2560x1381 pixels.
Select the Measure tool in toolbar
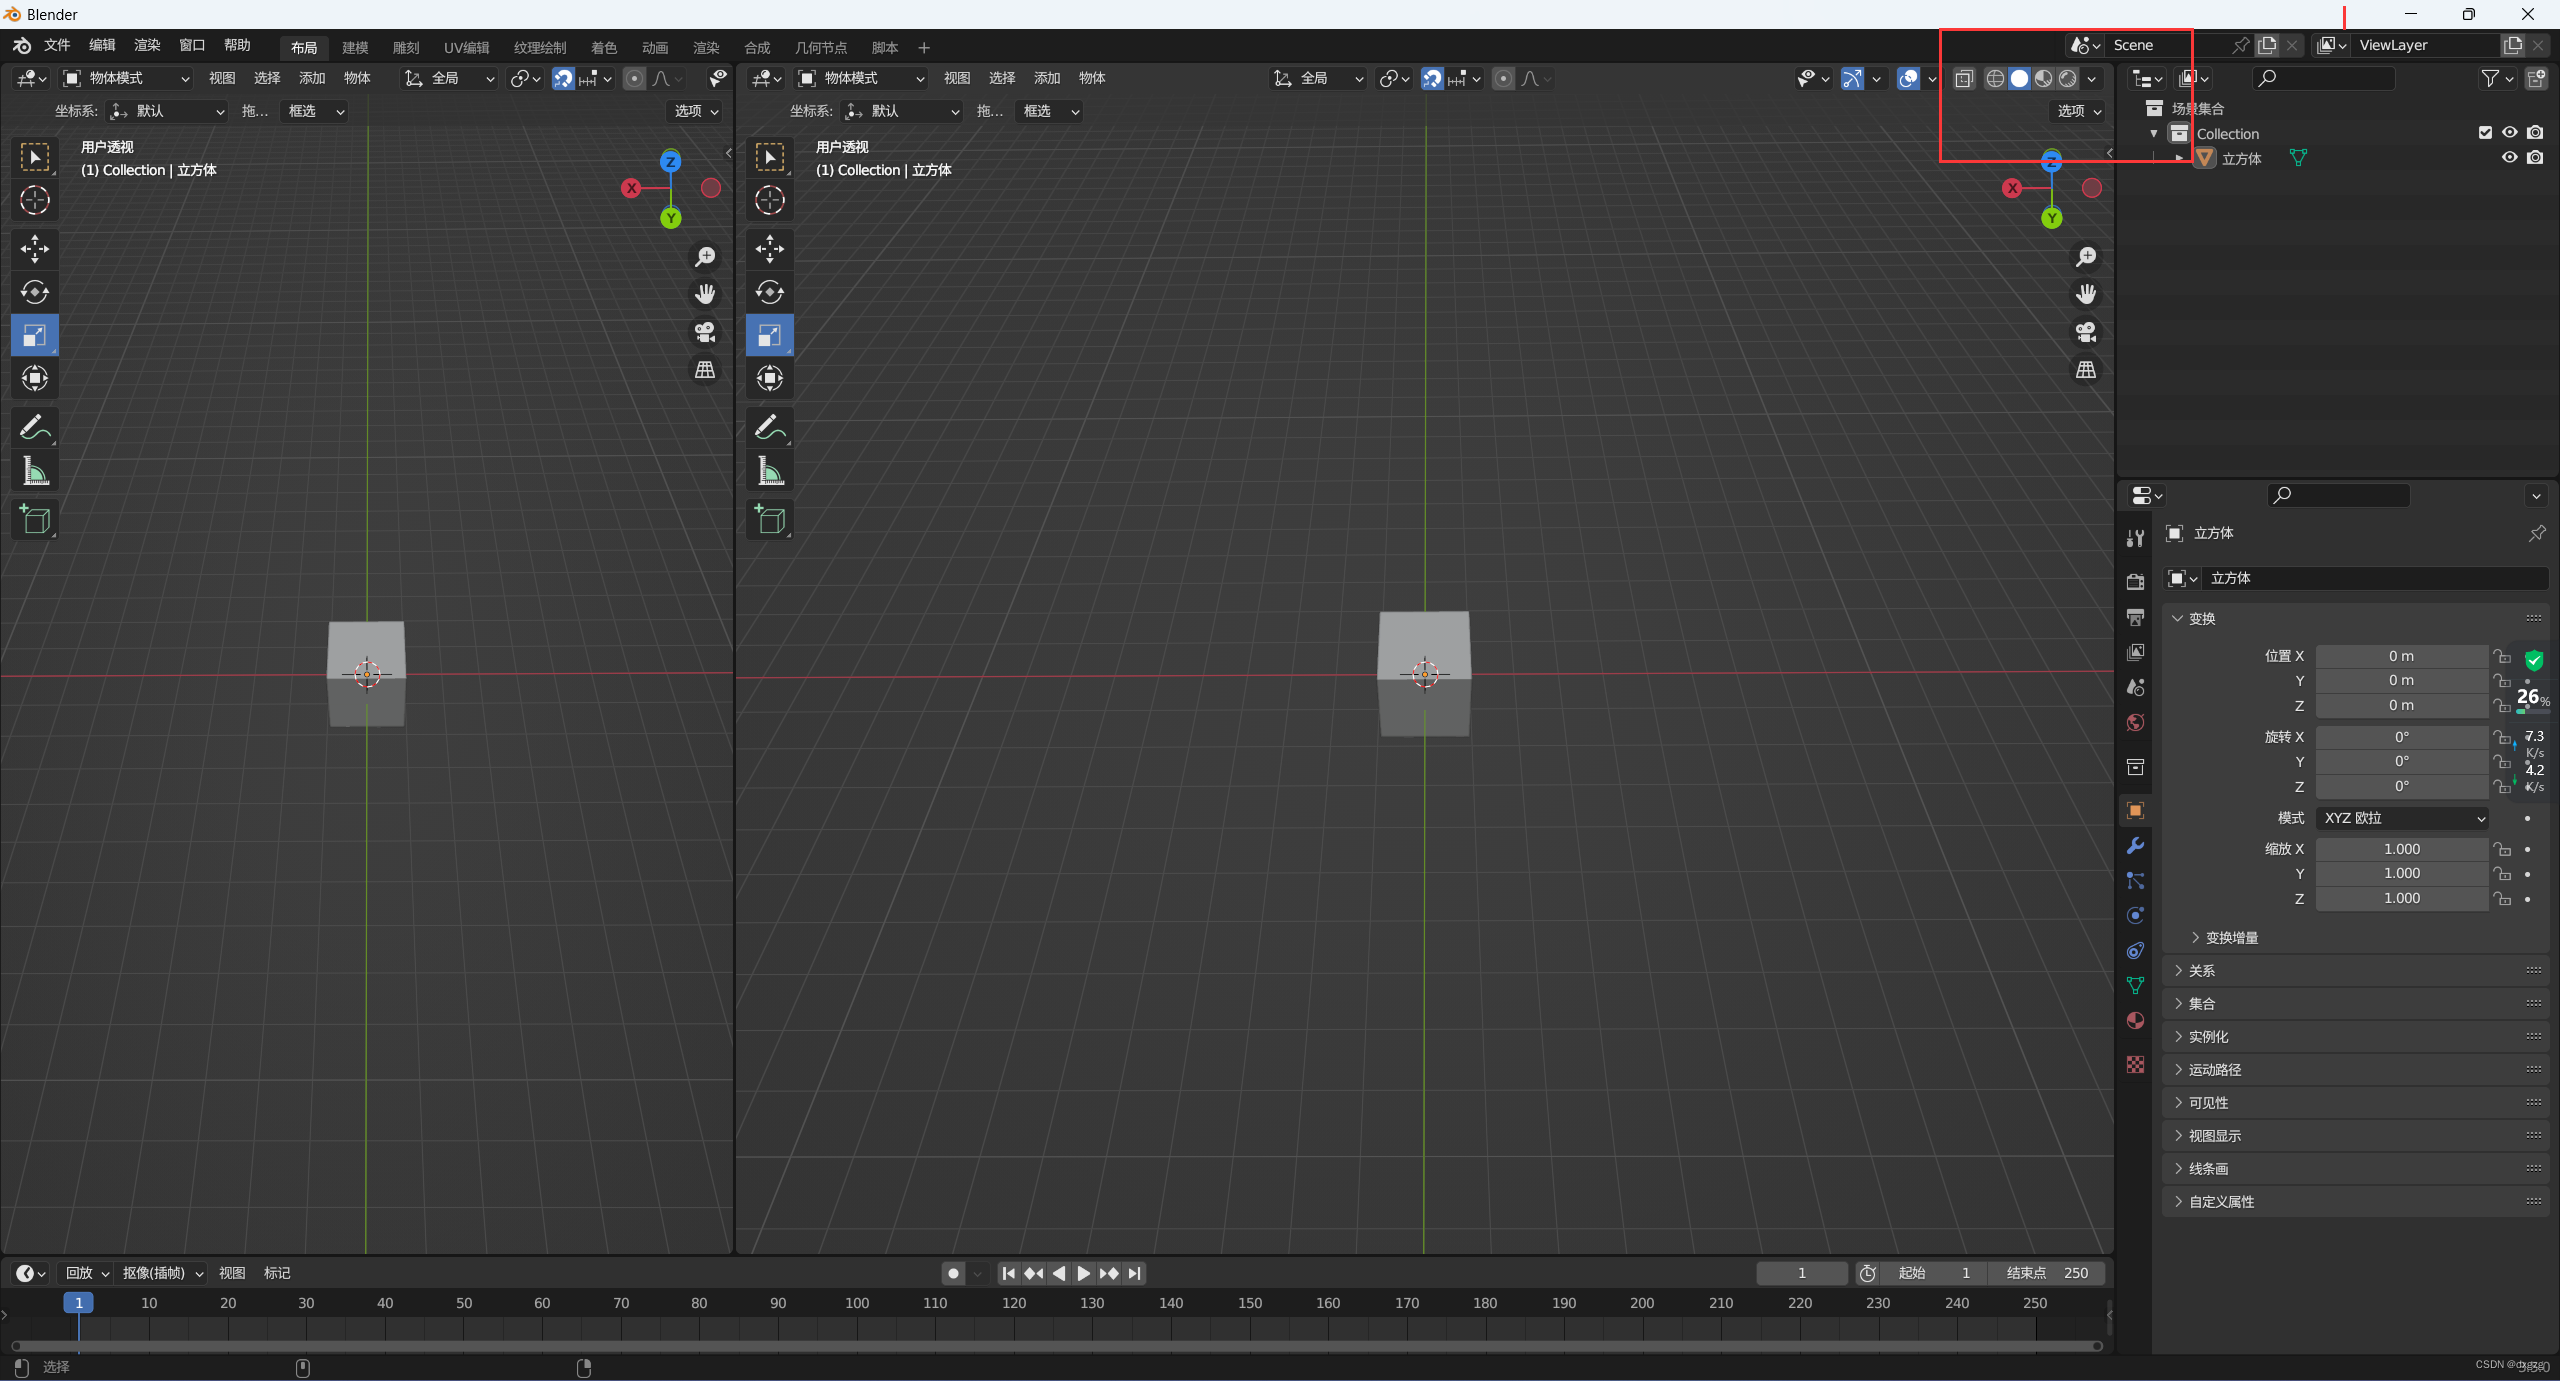pyautogui.click(x=34, y=473)
